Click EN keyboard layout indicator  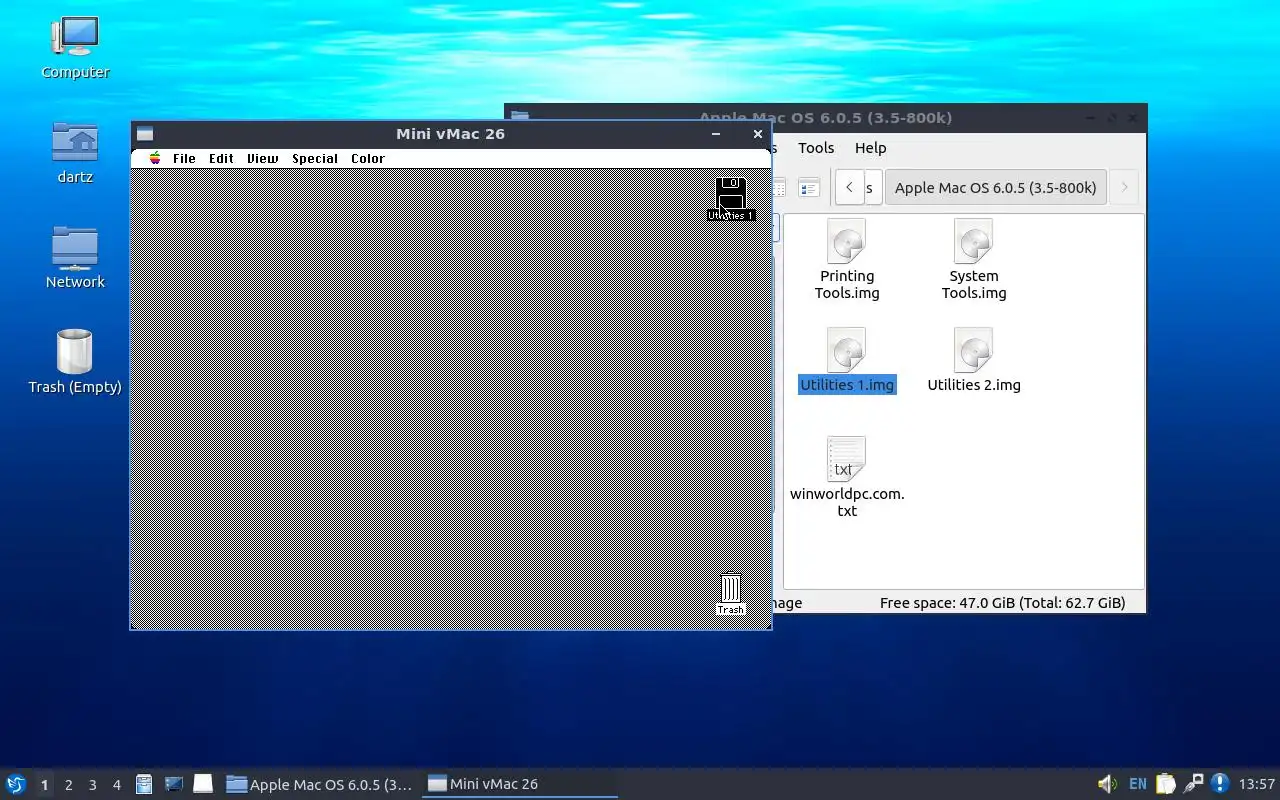tap(1138, 784)
